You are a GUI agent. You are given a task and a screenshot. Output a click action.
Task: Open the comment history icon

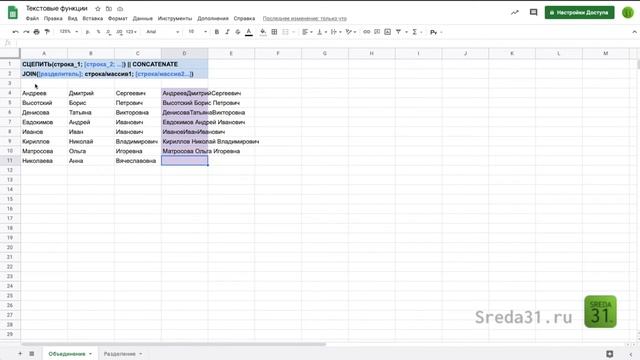click(533, 12)
